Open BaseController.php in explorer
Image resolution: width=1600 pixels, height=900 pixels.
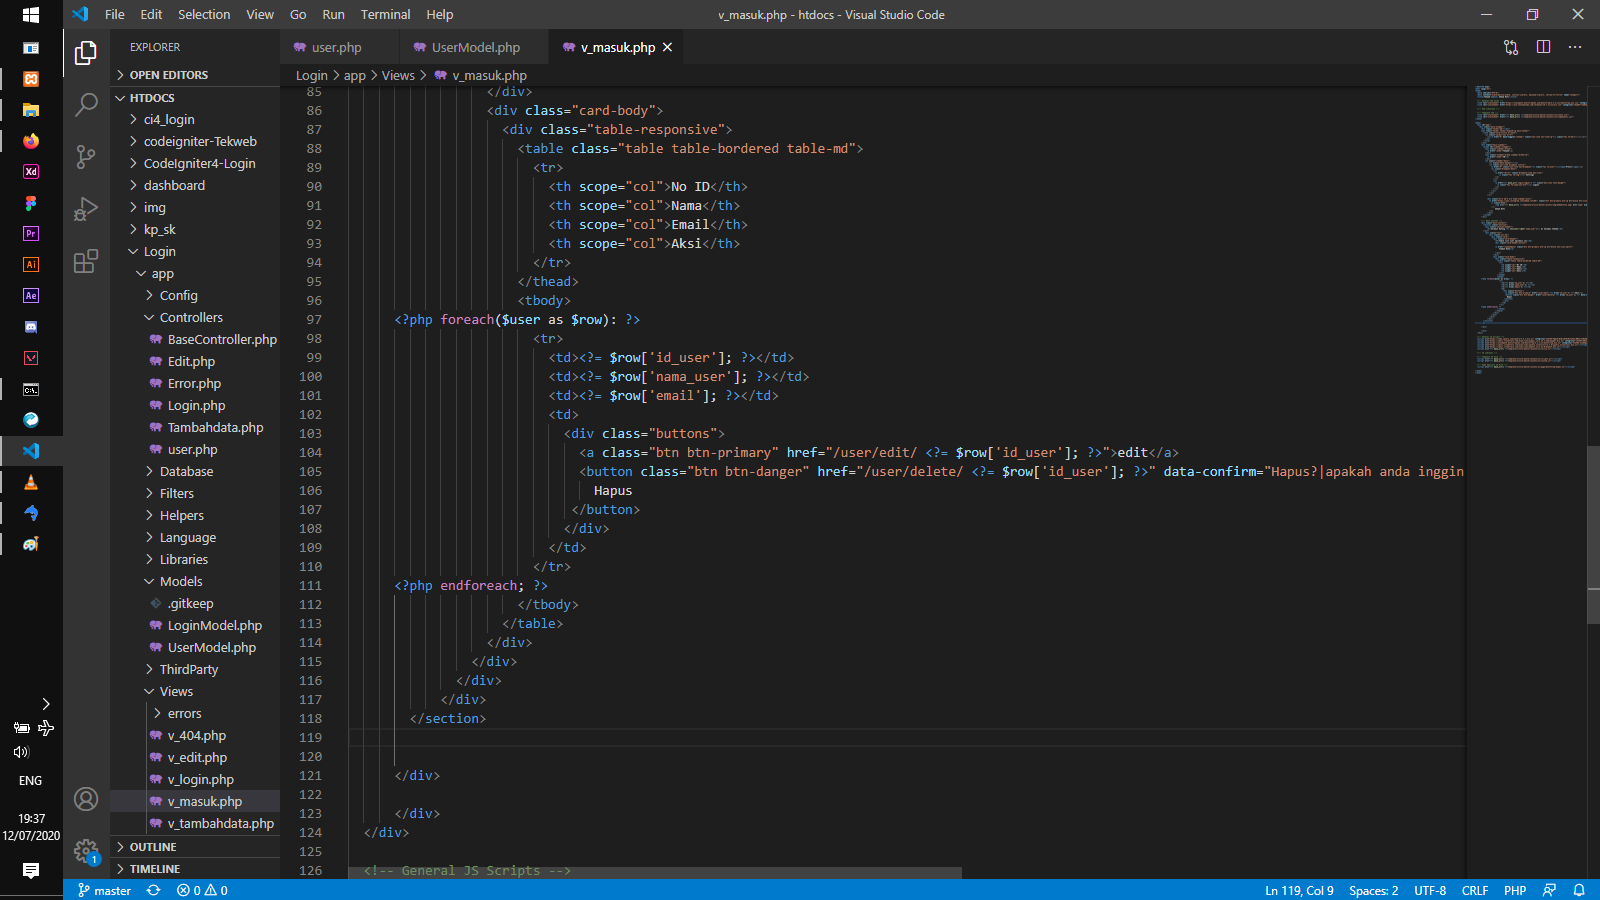[195, 339]
